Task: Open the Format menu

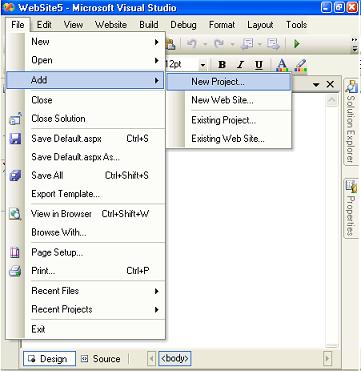Action: 222,25
